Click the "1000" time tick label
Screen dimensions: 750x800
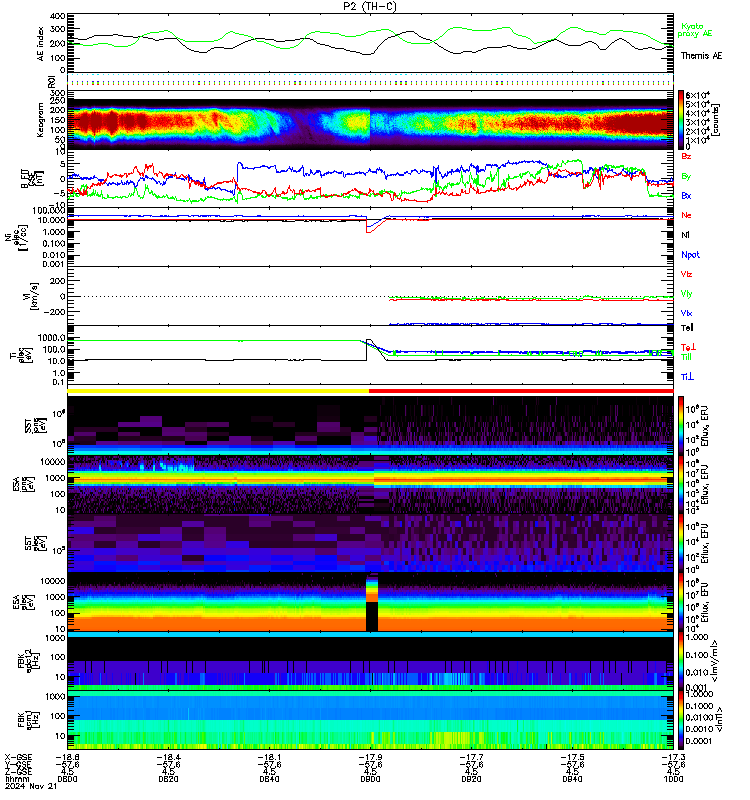(x=673, y=779)
